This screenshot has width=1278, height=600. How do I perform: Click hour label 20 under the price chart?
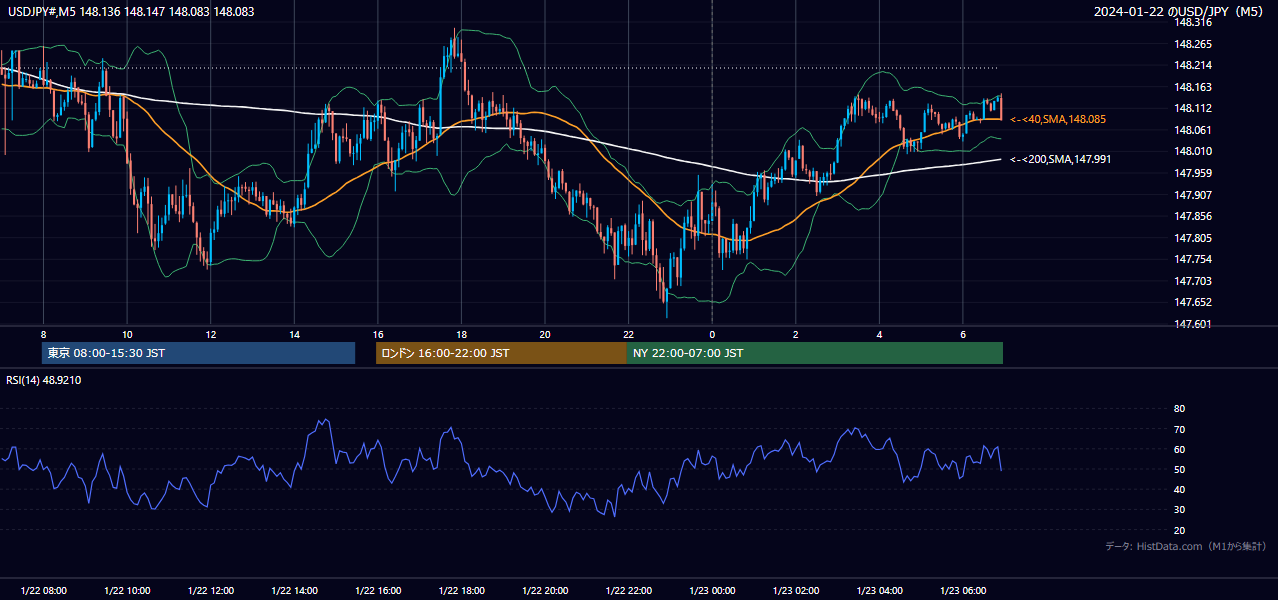coord(545,334)
